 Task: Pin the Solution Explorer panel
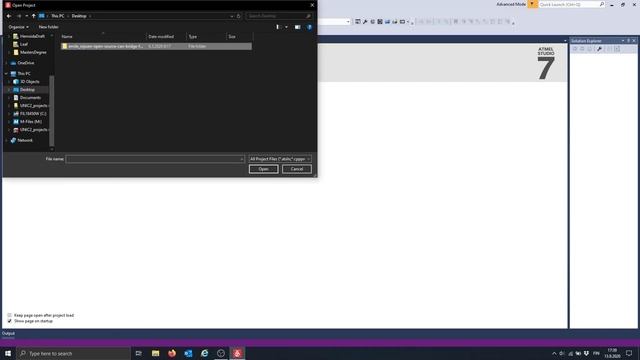coord(629,41)
